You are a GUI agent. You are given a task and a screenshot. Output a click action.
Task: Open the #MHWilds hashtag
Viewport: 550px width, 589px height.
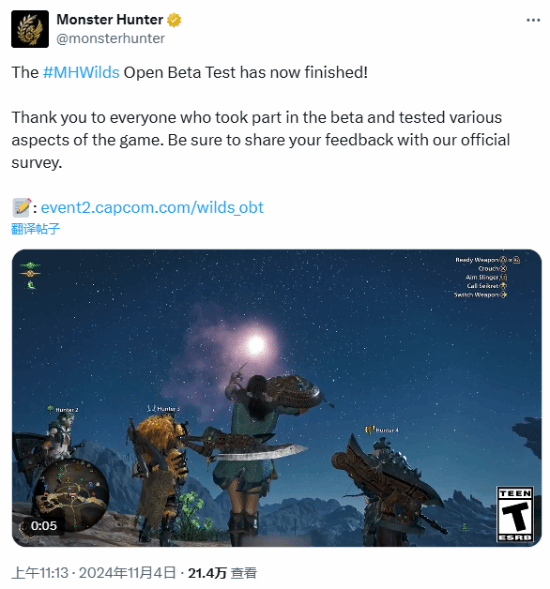click(x=81, y=72)
